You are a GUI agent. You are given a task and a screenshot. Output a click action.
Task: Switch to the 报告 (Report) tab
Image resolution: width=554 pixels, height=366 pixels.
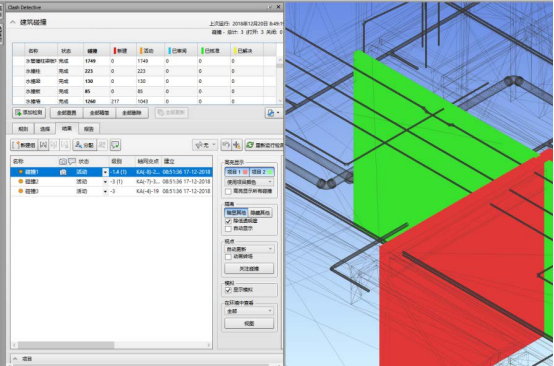tap(89, 129)
